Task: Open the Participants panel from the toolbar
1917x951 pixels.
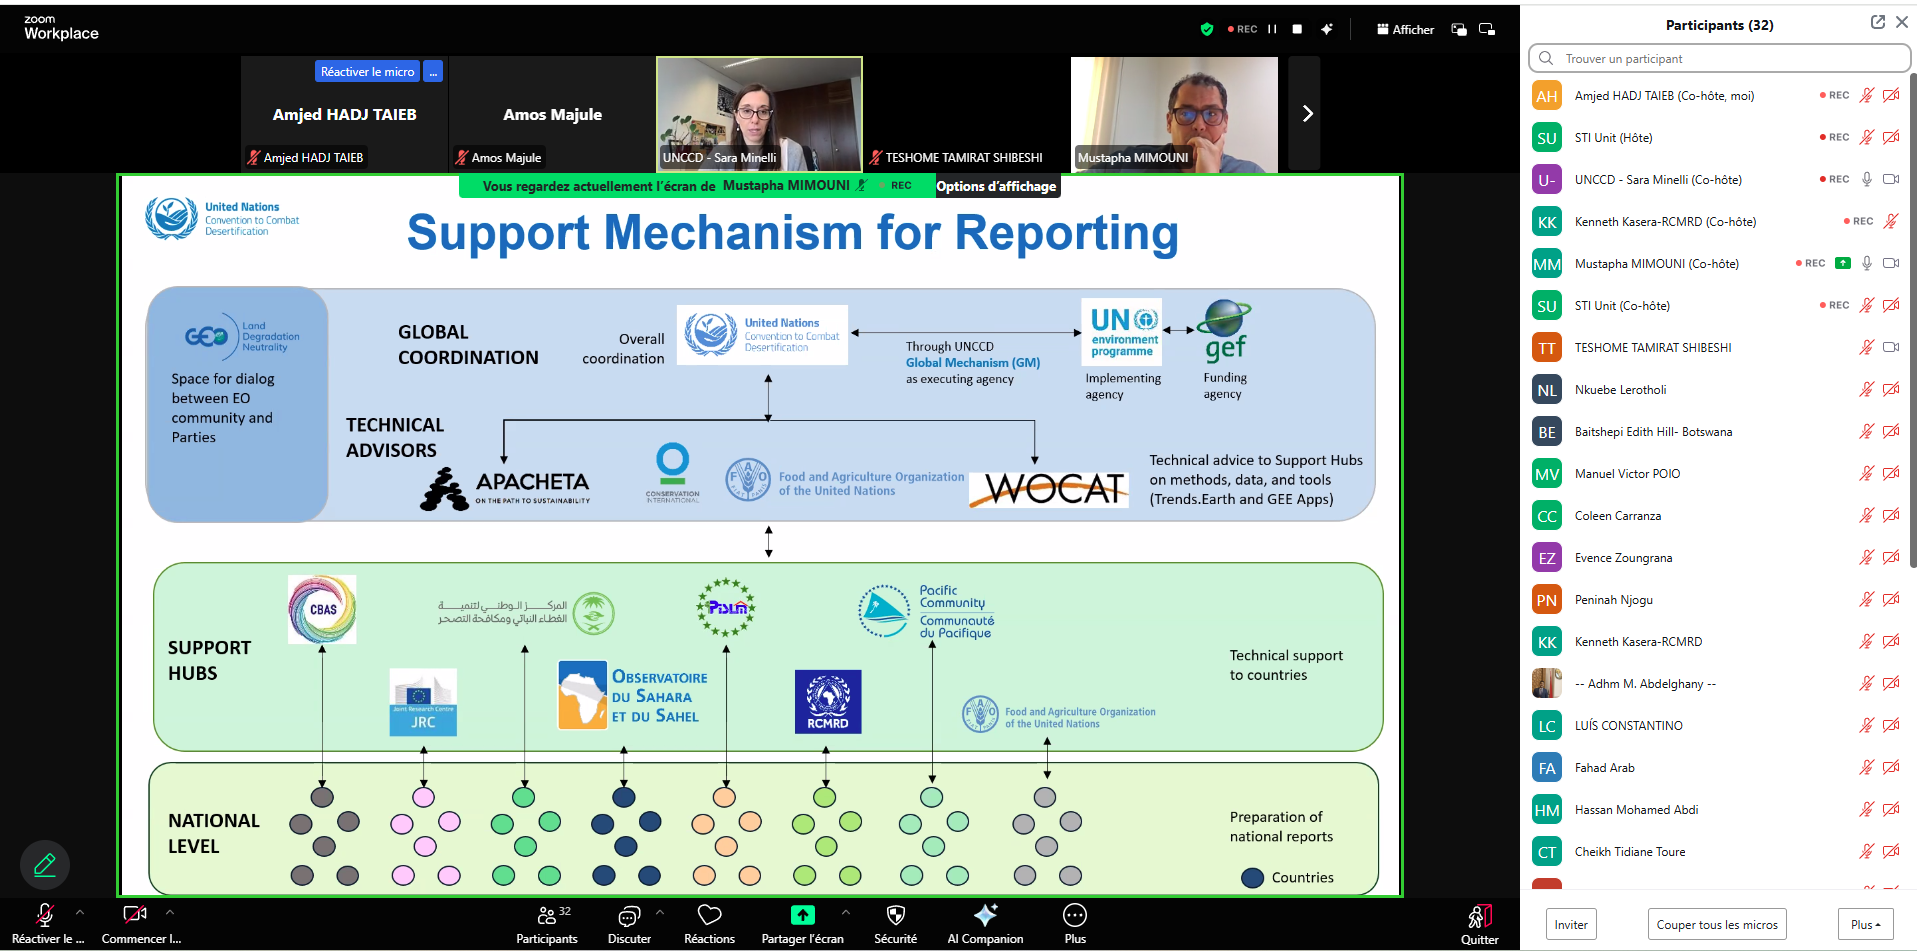Action: (x=547, y=922)
